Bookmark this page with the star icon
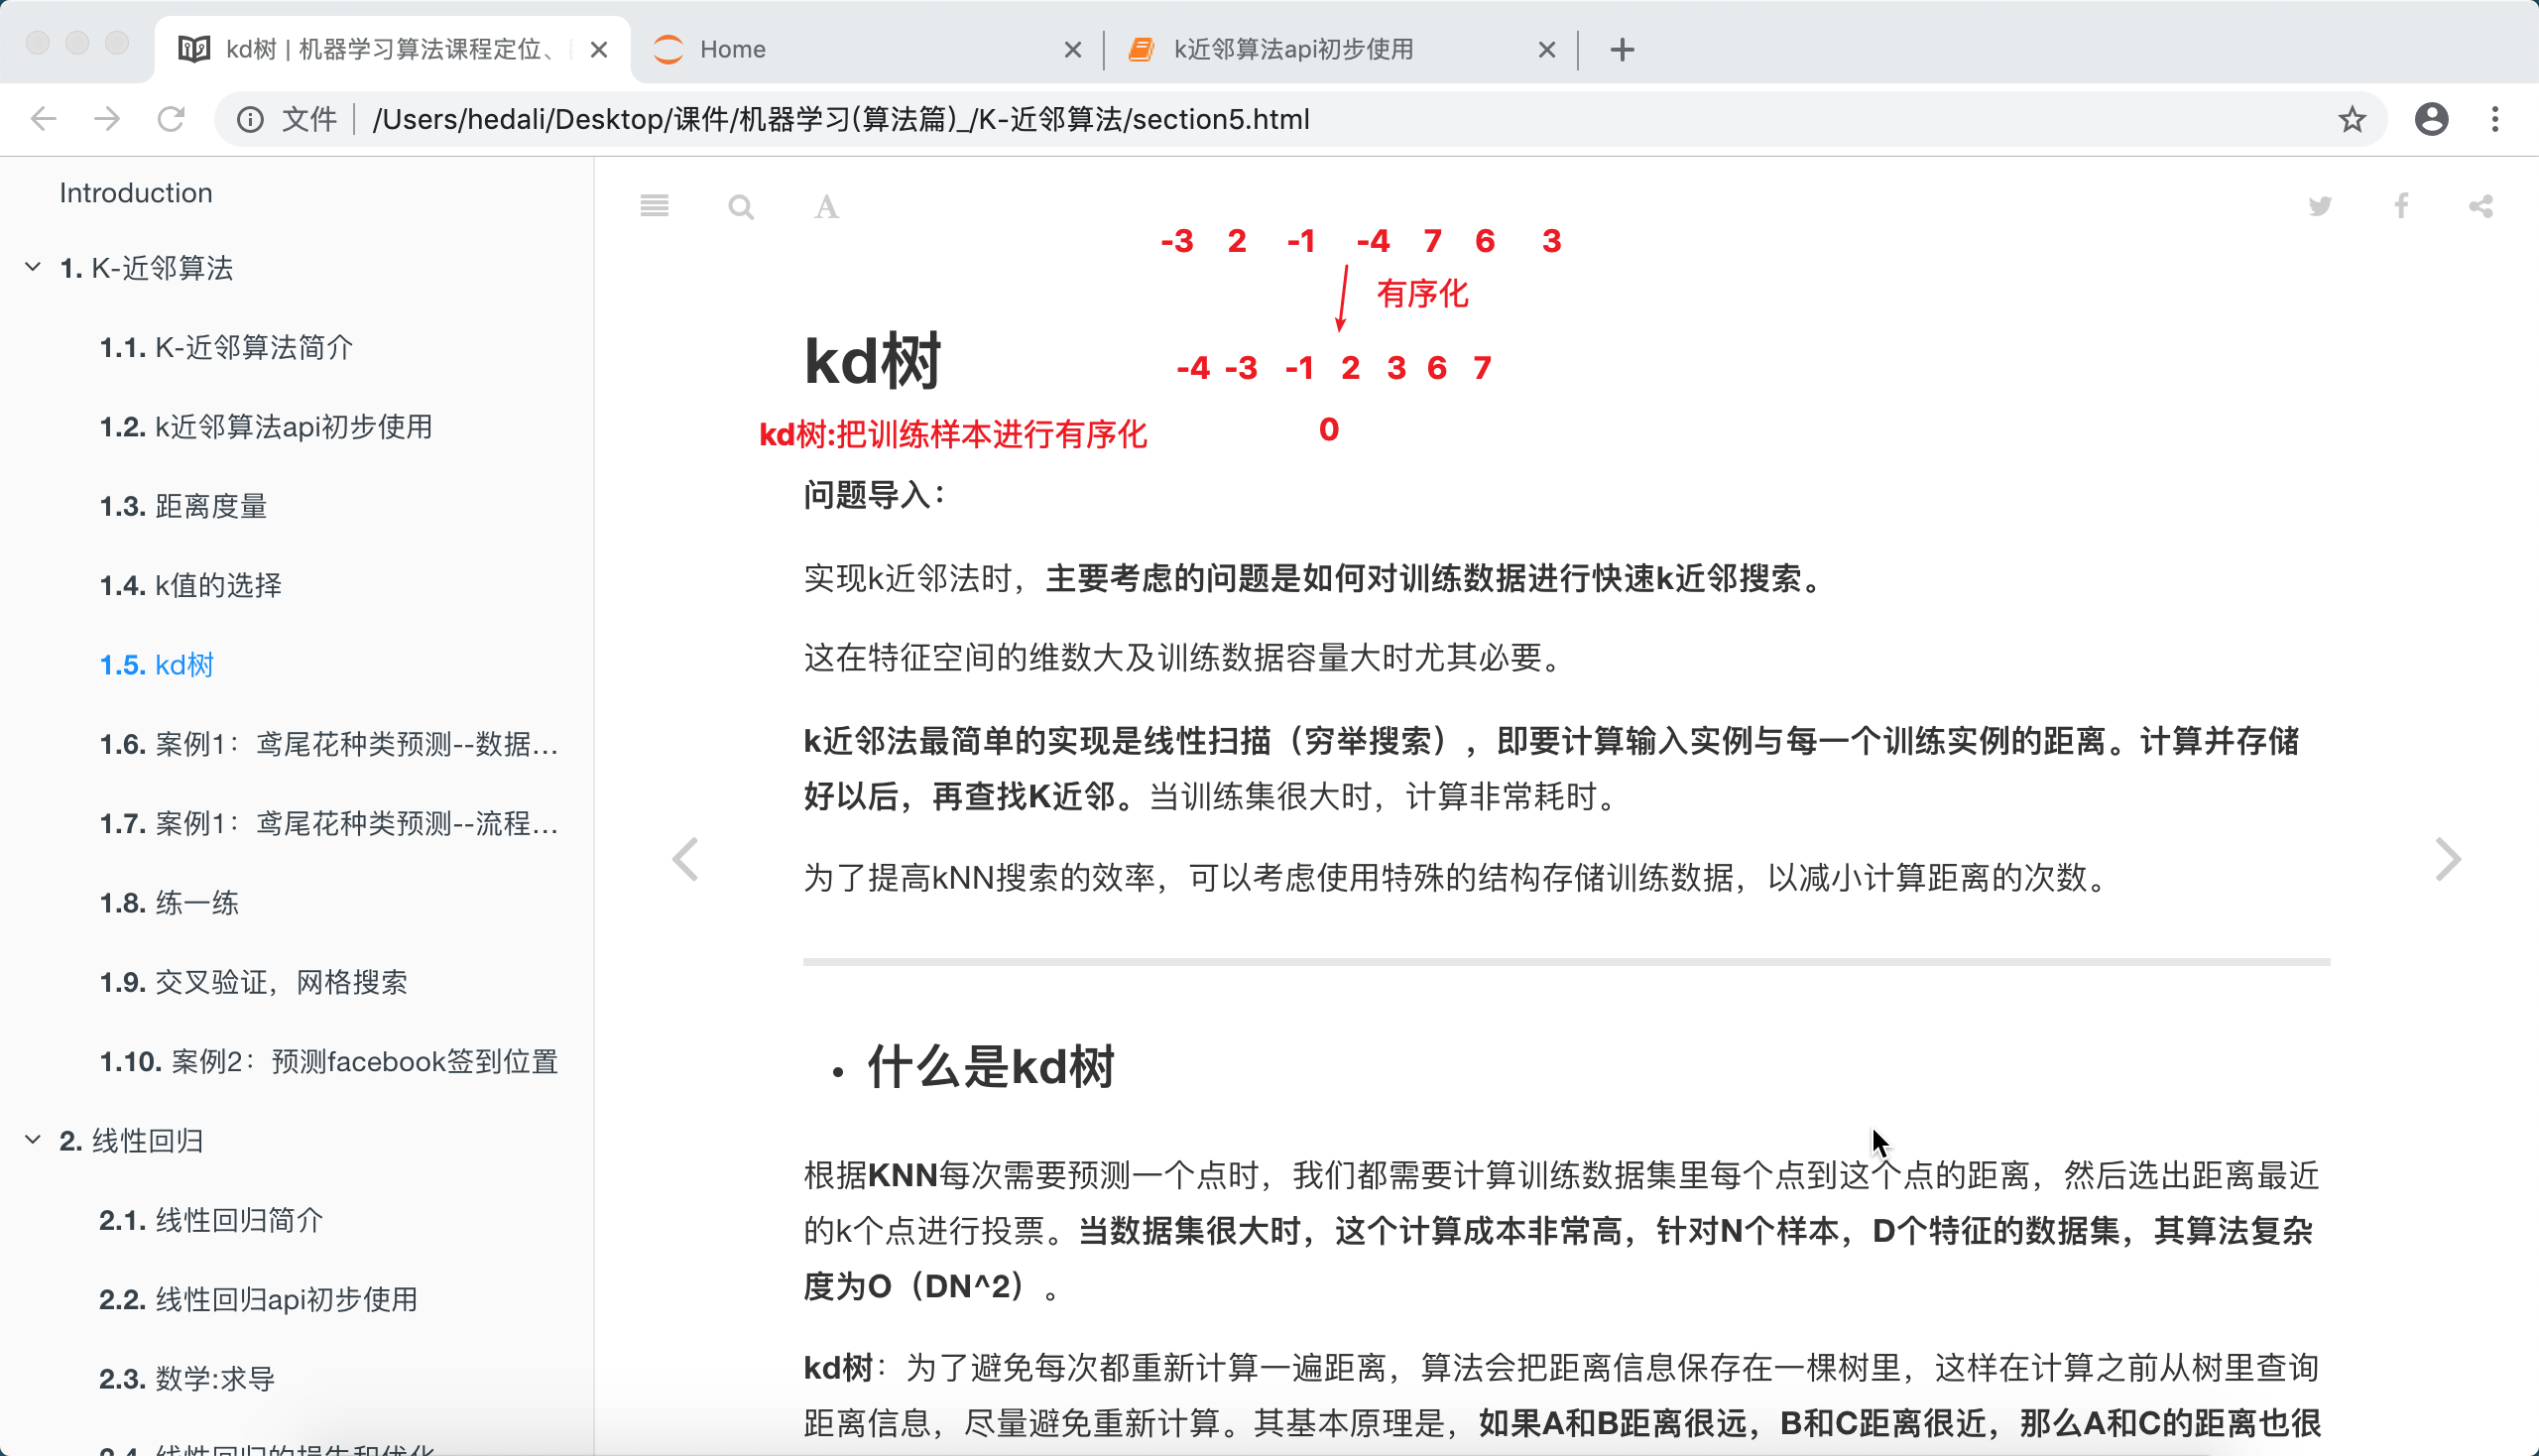2539x1456 pixels. [2352, 120]
